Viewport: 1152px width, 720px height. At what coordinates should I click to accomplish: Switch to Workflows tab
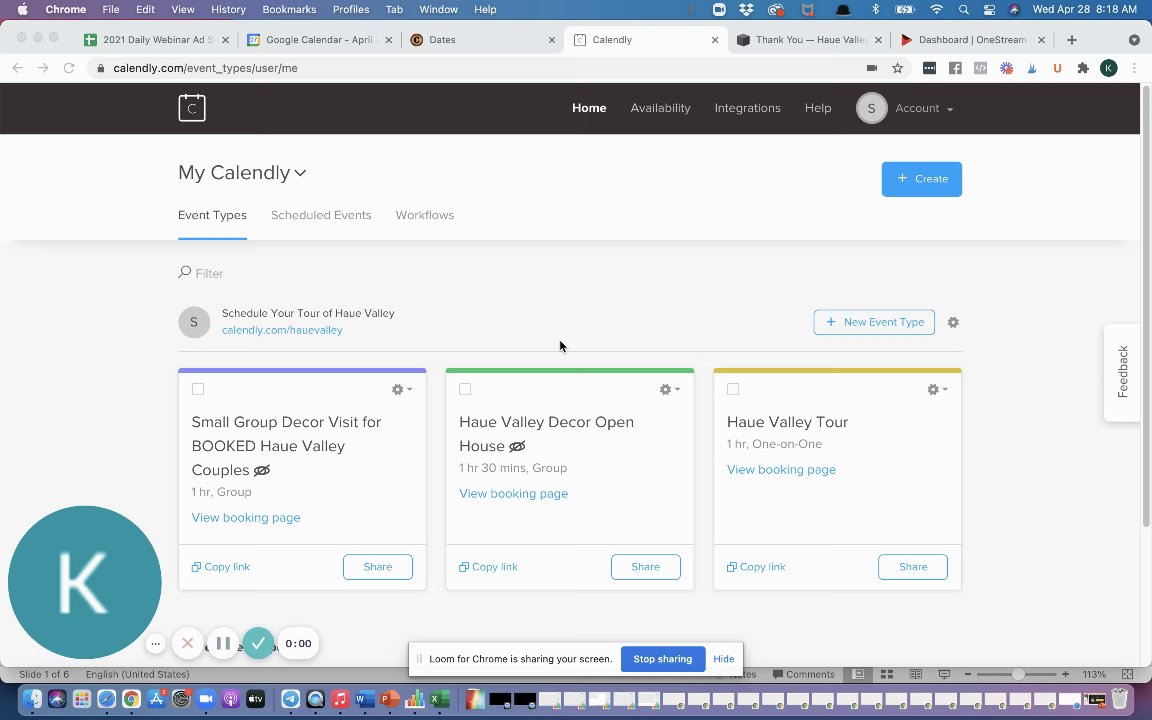point(425,215)
